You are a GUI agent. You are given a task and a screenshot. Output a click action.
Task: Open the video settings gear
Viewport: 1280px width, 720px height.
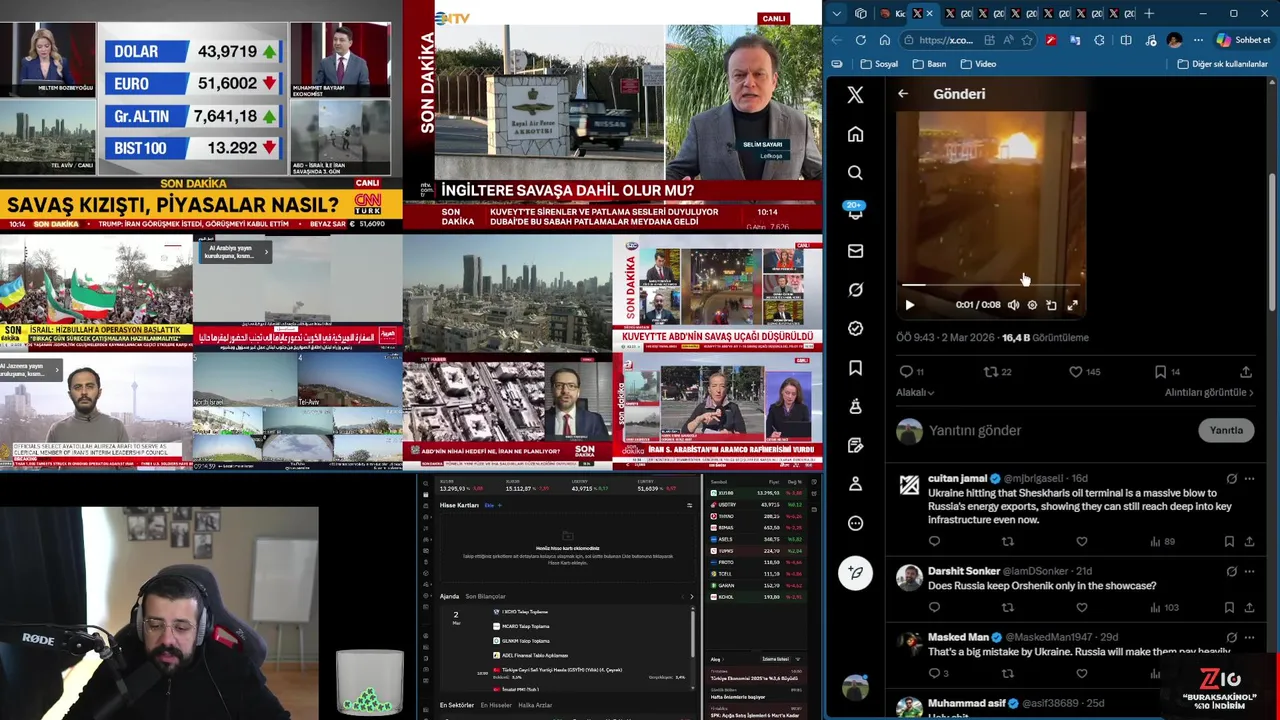coord(1032,305)
